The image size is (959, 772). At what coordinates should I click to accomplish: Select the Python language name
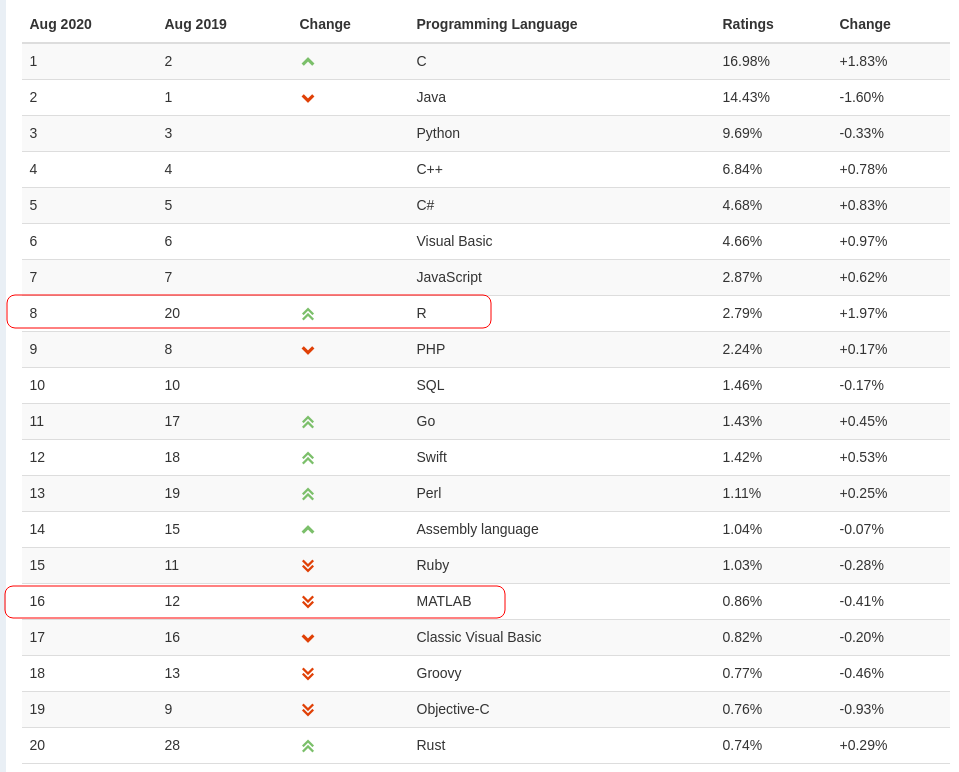point(438,133)
